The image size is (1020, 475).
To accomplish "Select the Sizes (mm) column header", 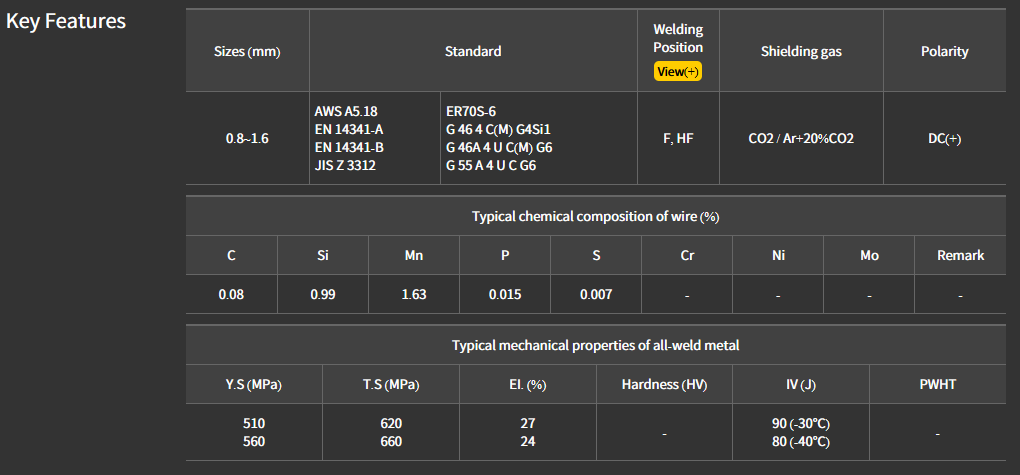I will tap(247, 52).
